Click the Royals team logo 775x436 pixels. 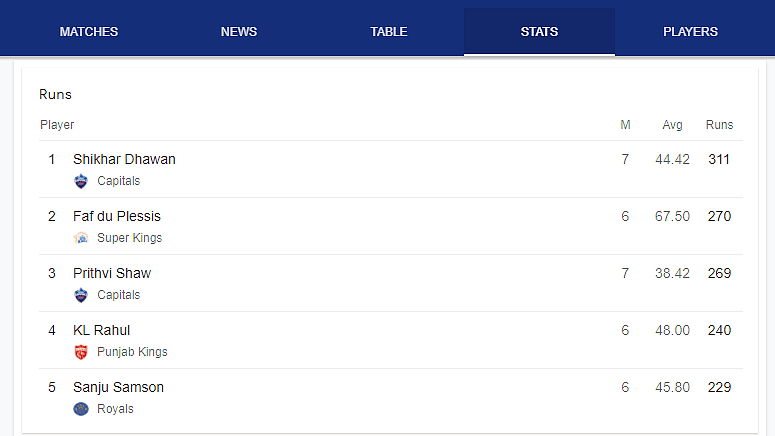point(81,409)
